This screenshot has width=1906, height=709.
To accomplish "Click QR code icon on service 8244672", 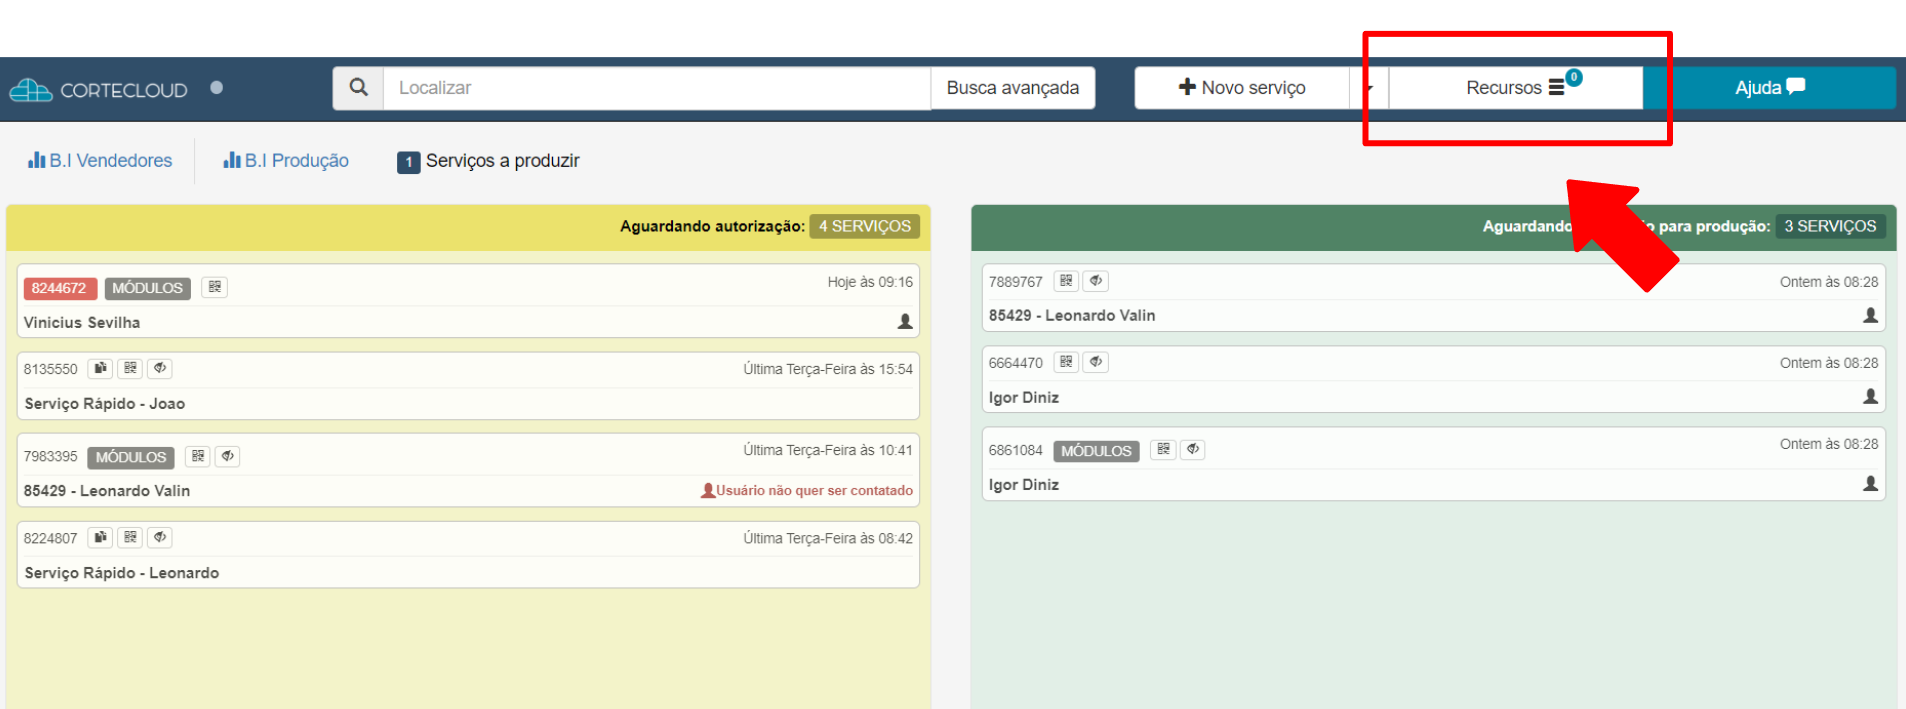I will tap(215, 287).
